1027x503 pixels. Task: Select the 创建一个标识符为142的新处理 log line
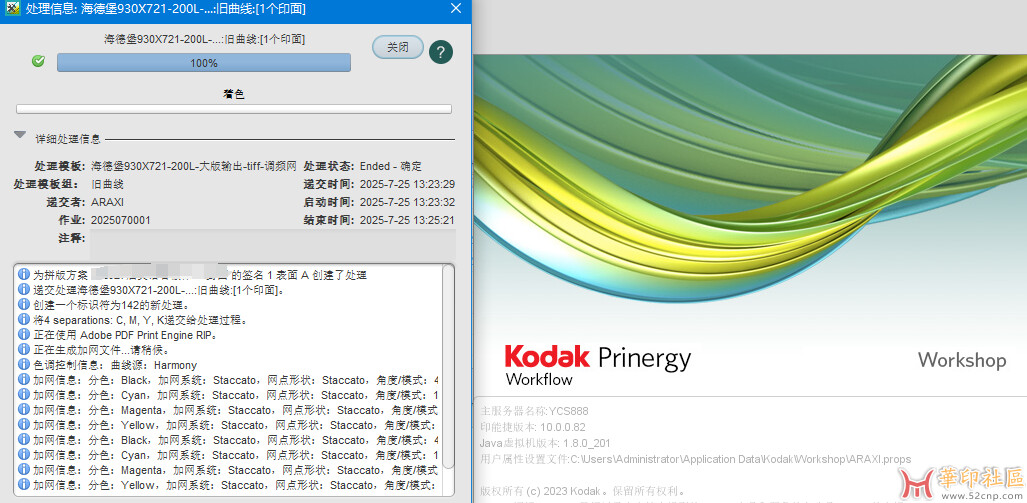(x=111, y=305)
